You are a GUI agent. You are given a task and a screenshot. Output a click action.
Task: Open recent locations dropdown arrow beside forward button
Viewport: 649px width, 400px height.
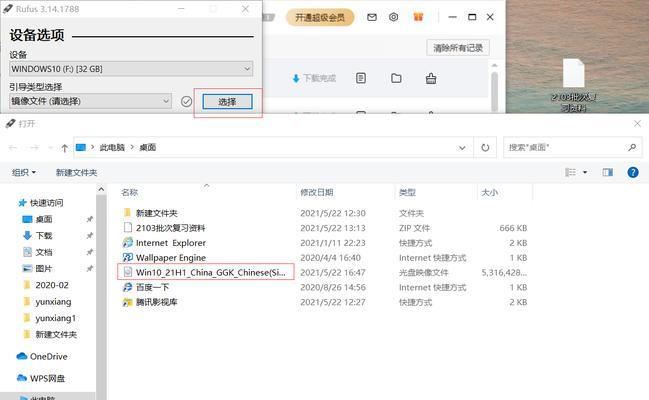[50, 147]
